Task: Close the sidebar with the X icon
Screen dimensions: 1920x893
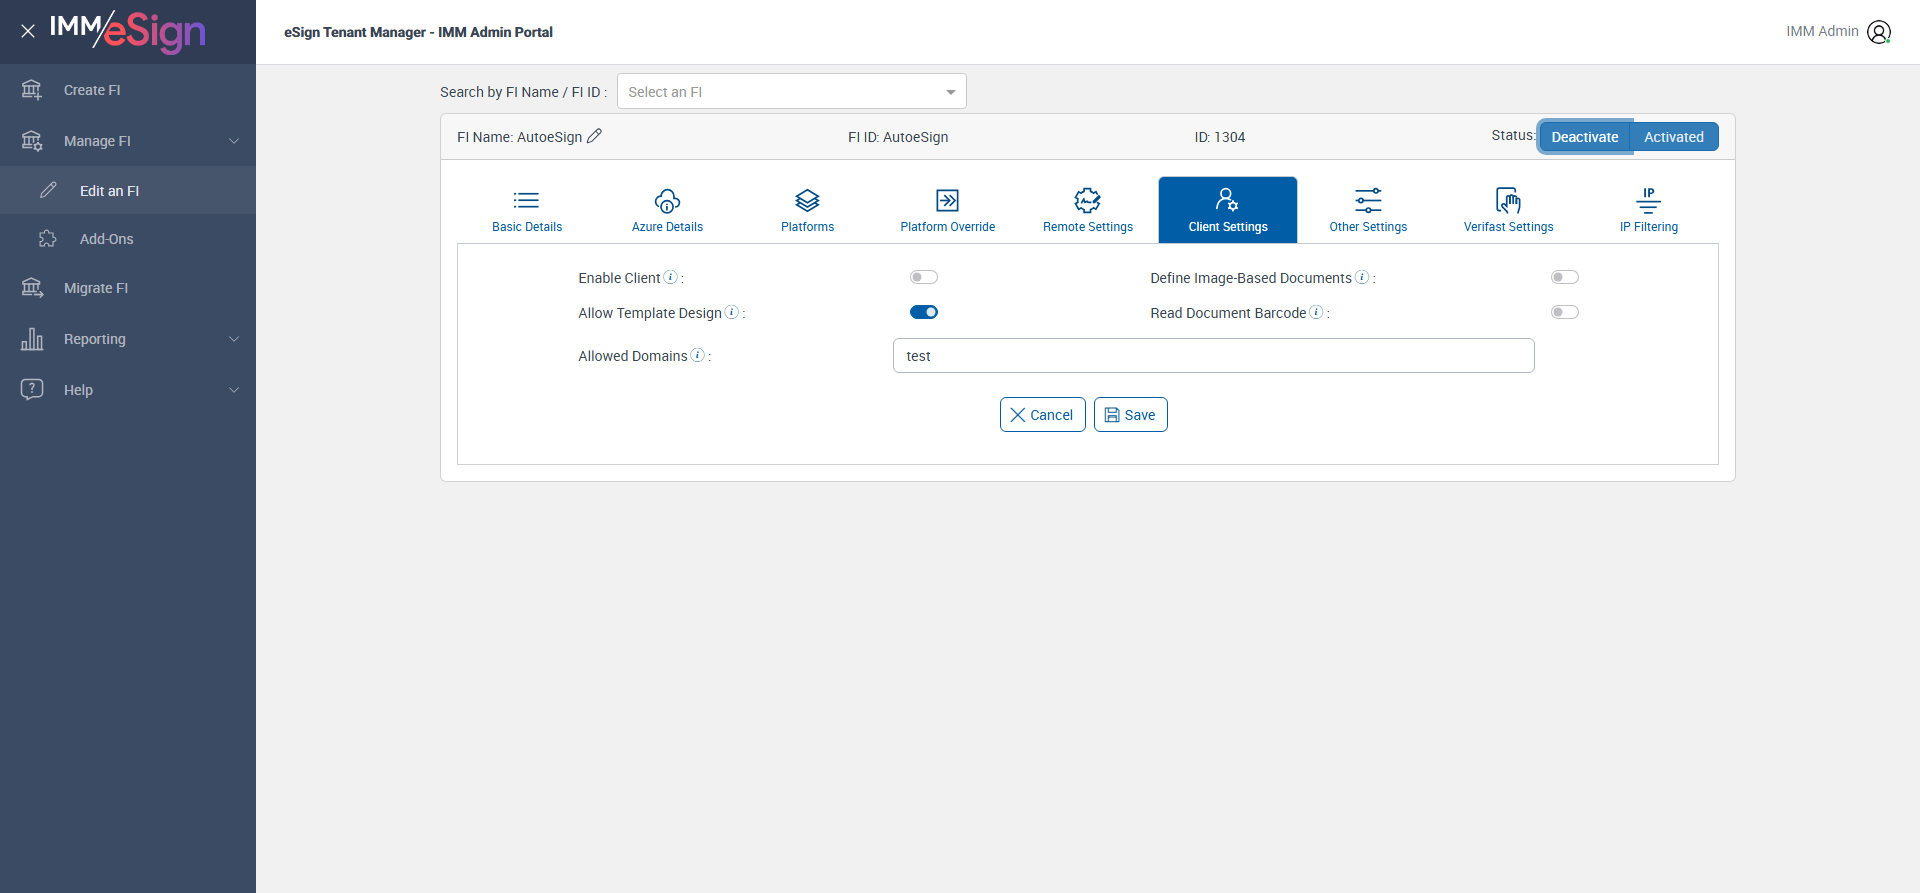Action: point(28,31)
